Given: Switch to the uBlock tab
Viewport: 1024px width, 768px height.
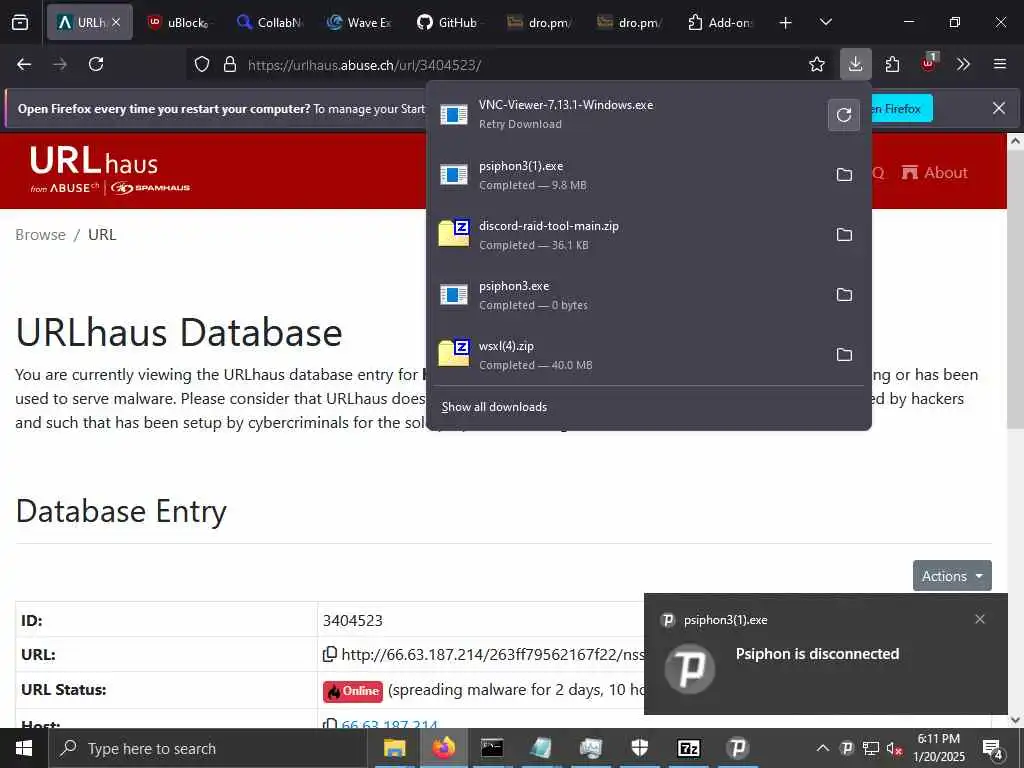Looking at the screenshot, I should pyautogui.click(x=178, y=22).
